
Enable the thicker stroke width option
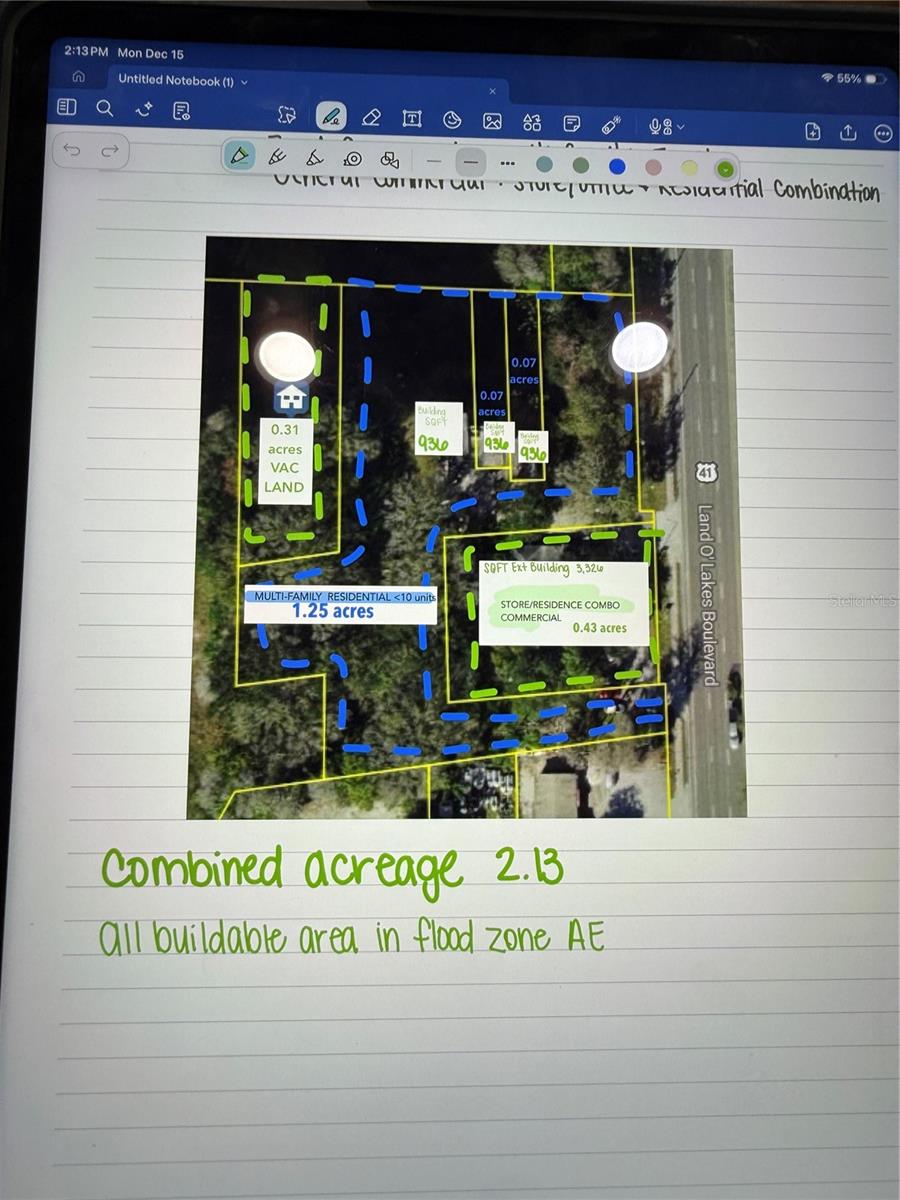[x=470, y=162]
